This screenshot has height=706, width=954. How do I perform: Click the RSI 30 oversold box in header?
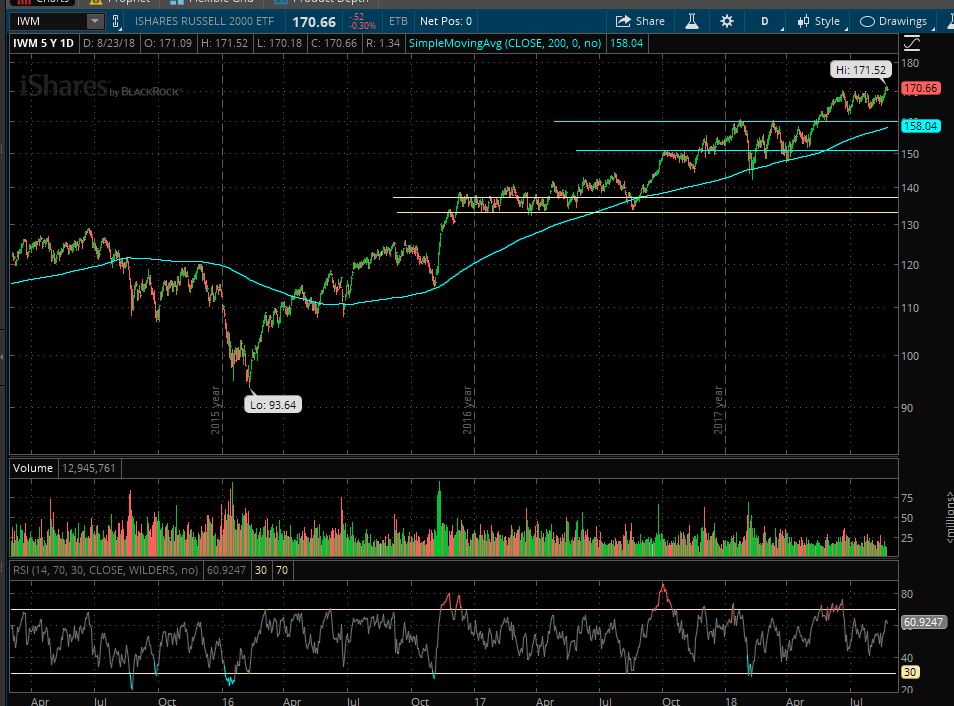pos(261,570)
